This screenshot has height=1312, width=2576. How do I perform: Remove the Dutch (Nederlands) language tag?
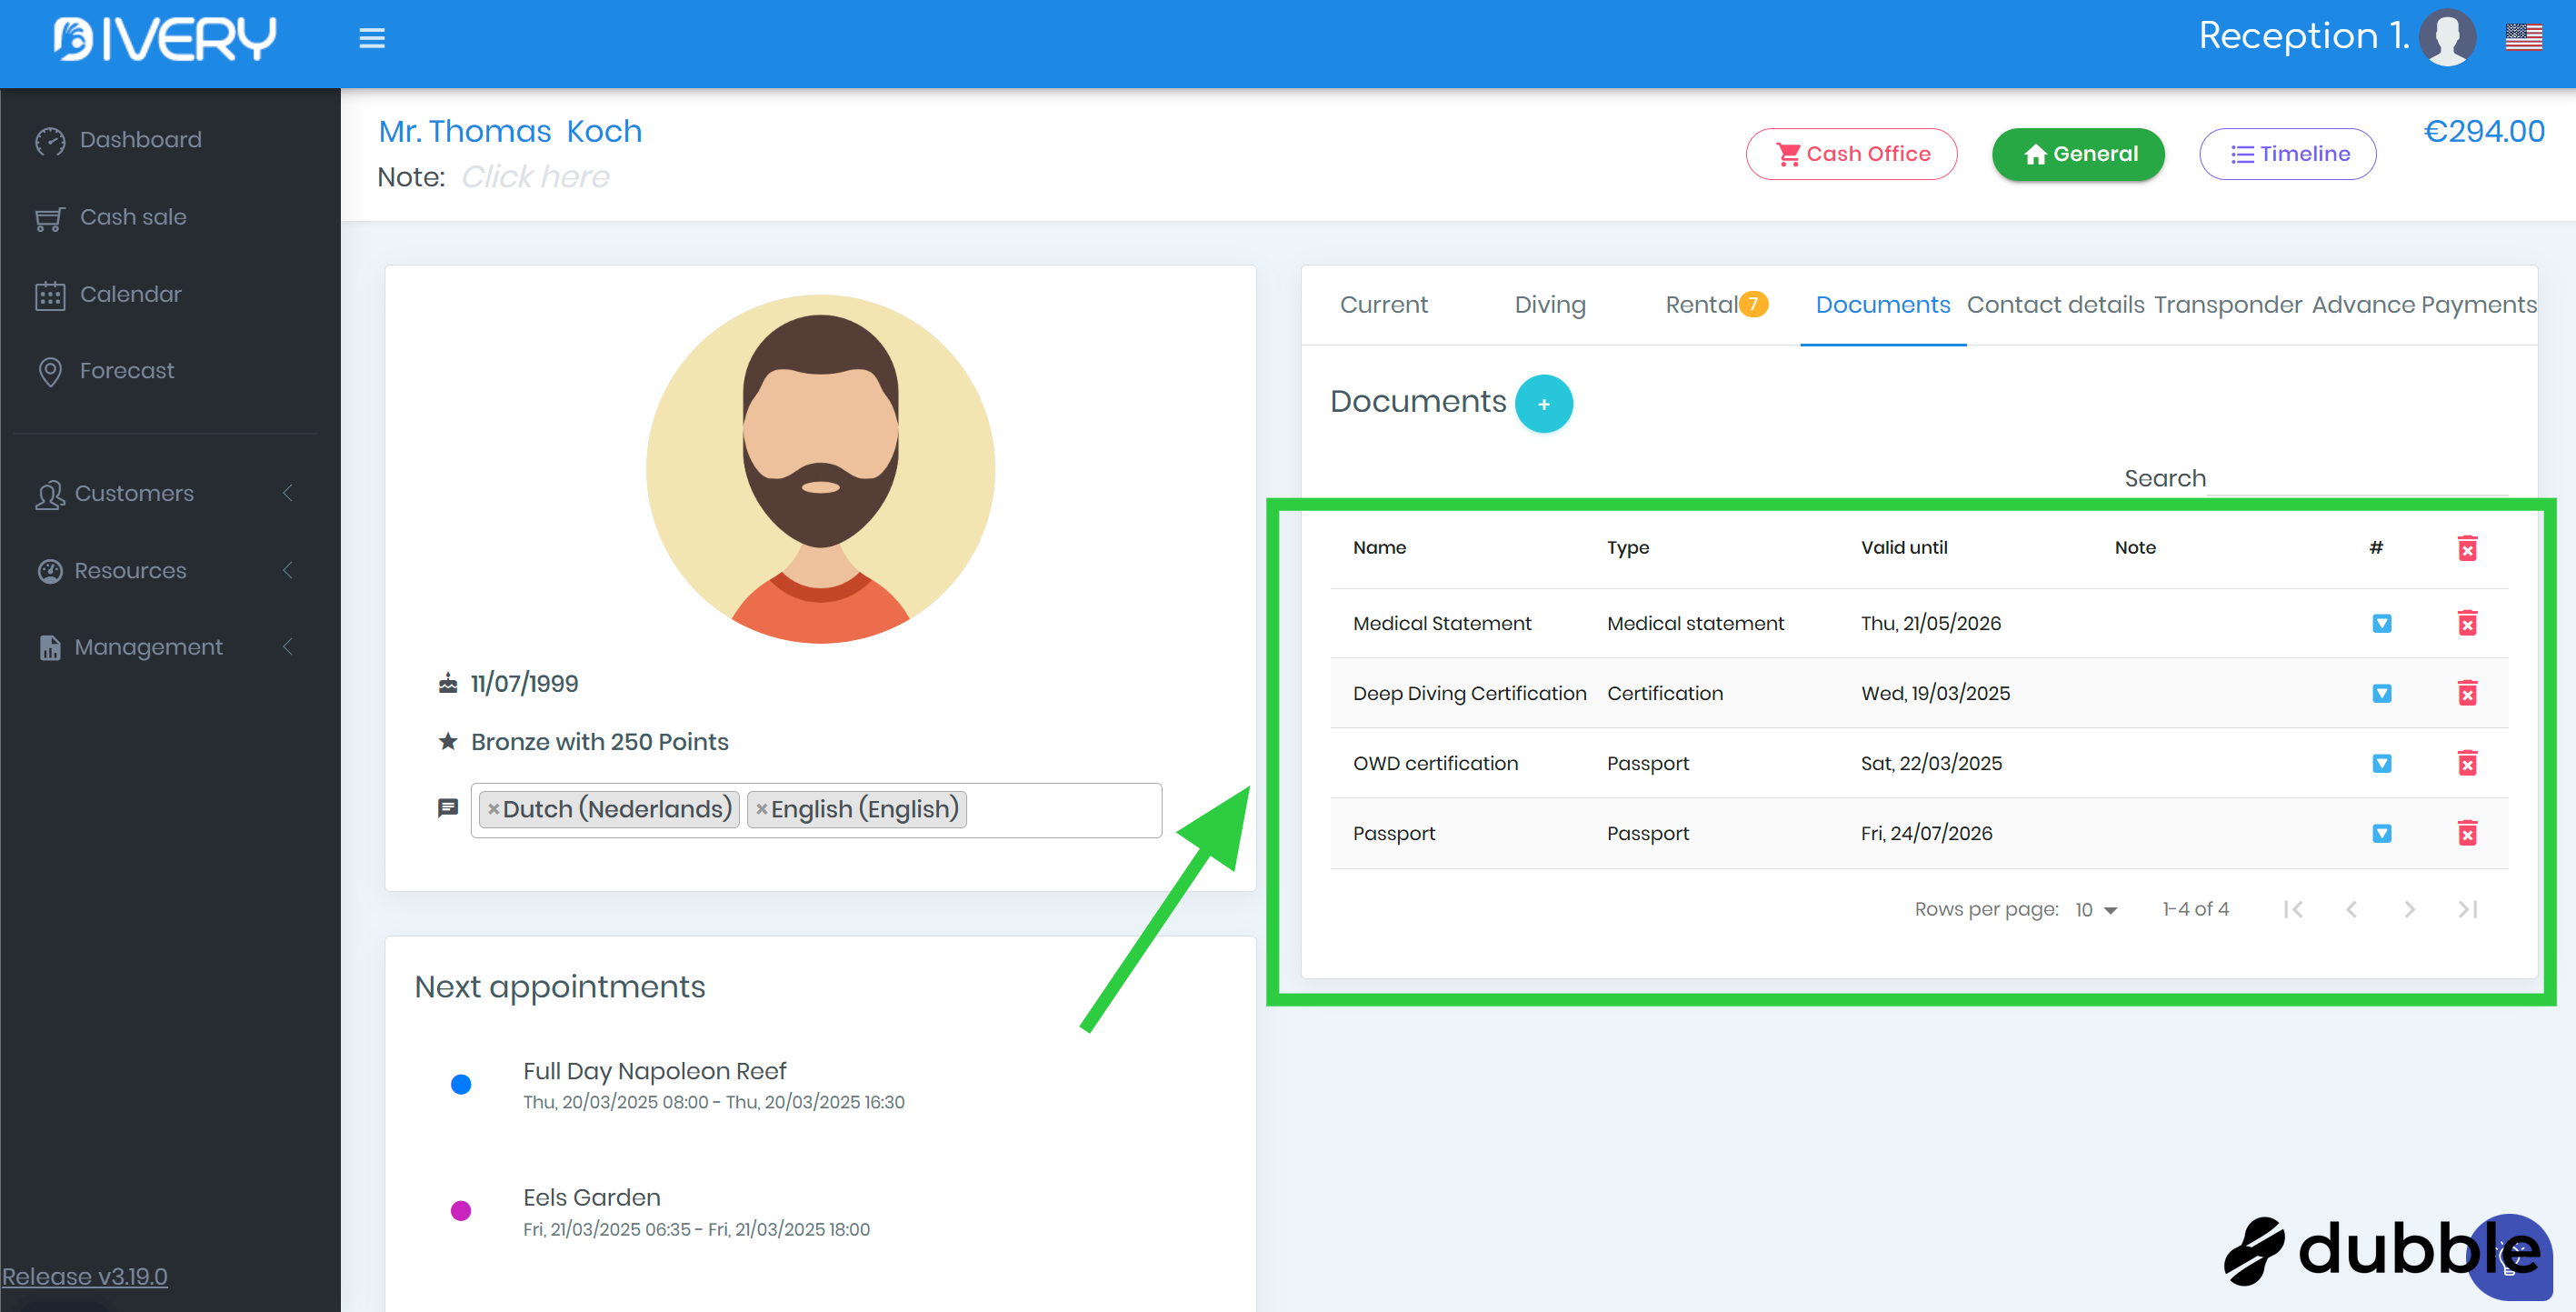[493, 809]
